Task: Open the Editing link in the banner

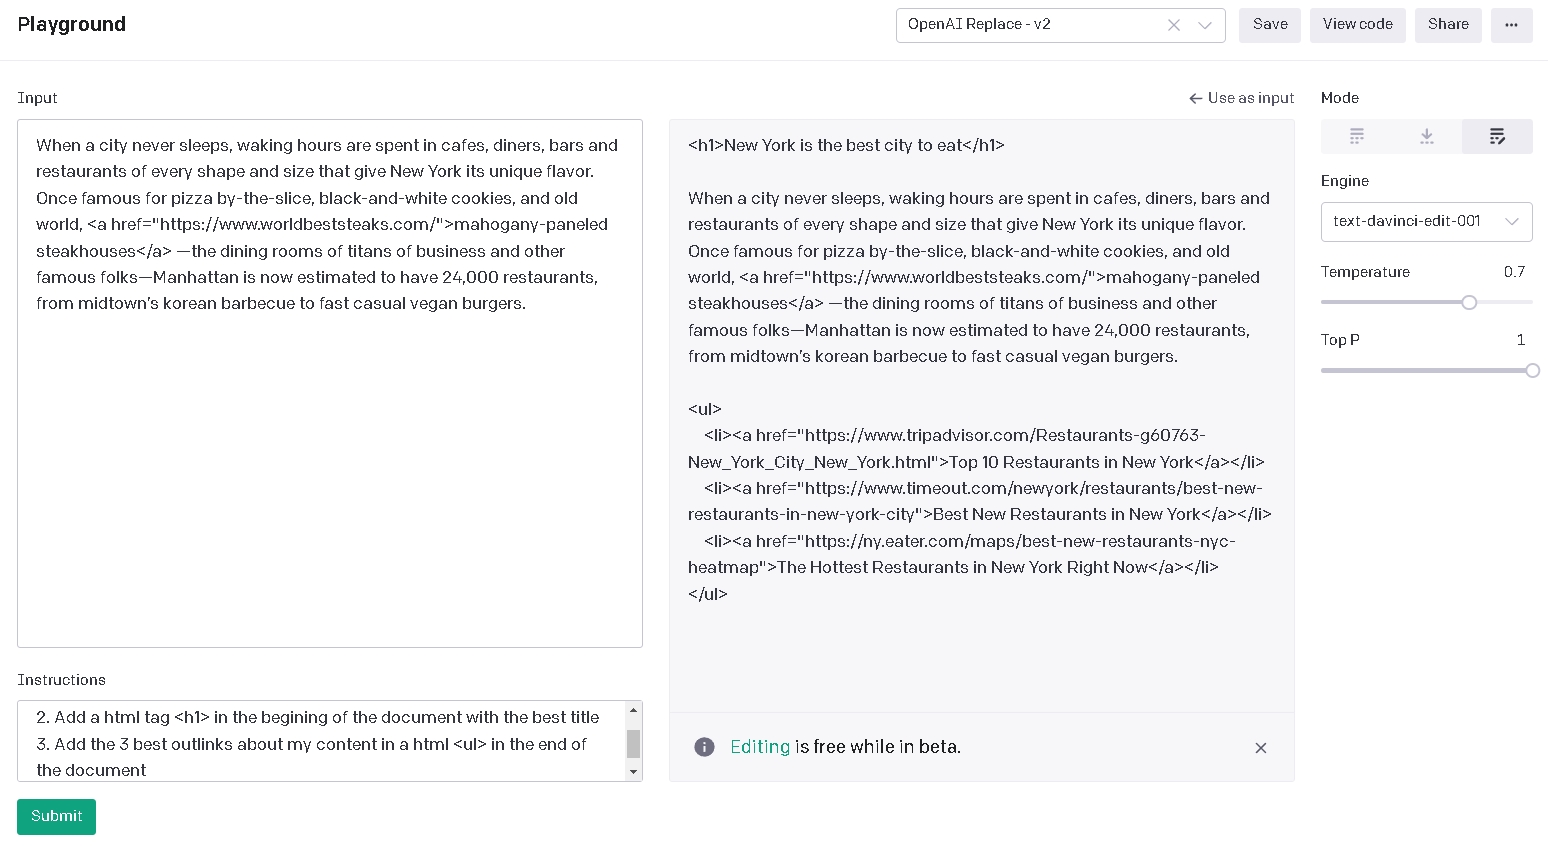Action: point(760,747)
